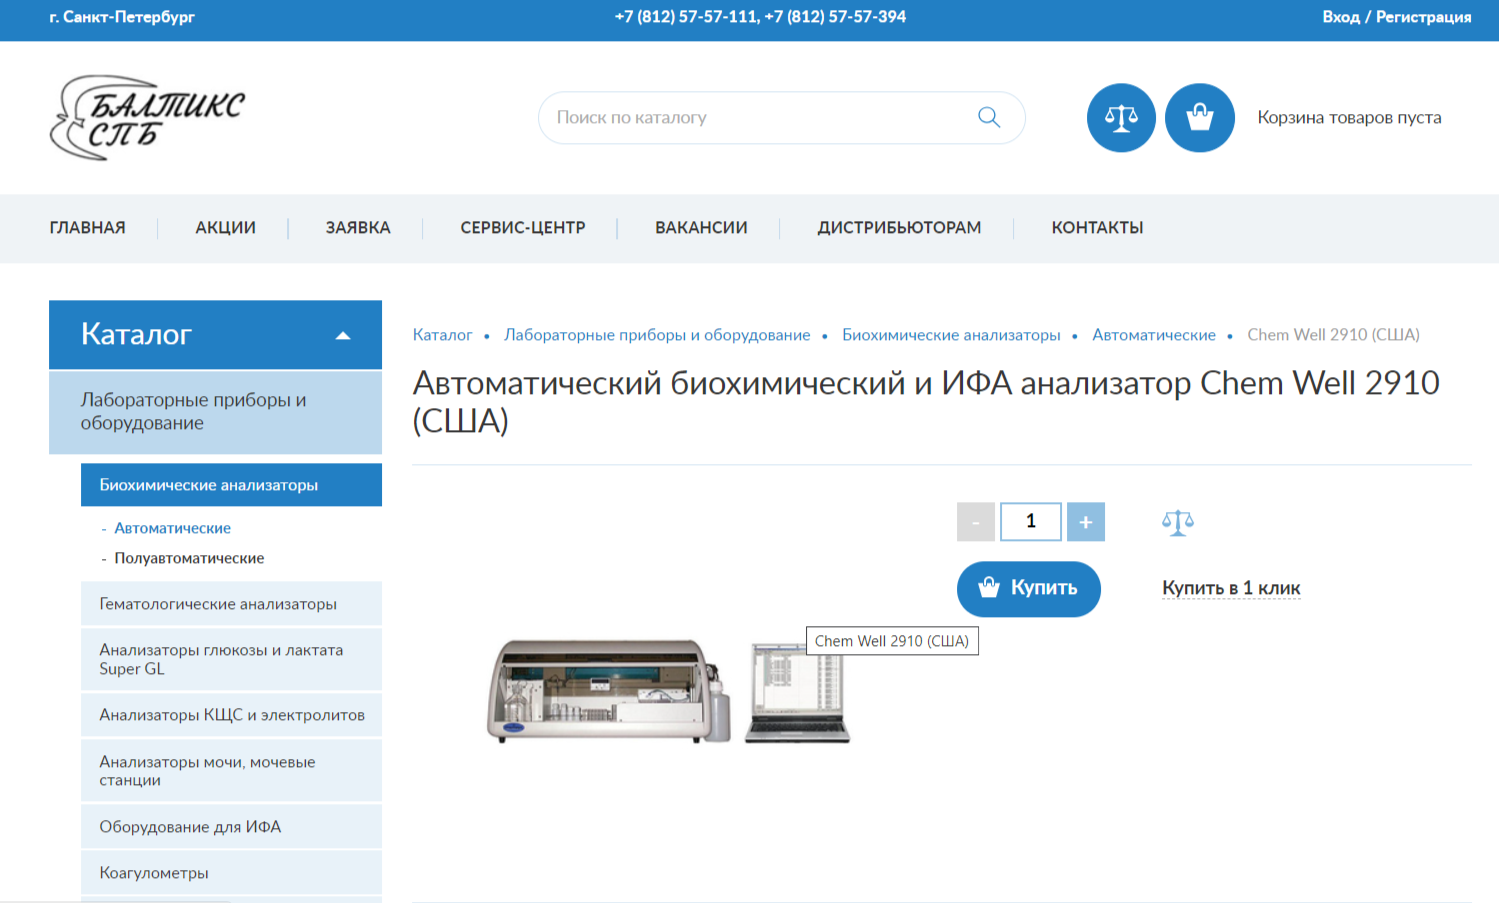Select Биохимические анализаторы sidebar item
Image resolution: width=1499 pixels, height=903 pixels.
pos(231,485)
